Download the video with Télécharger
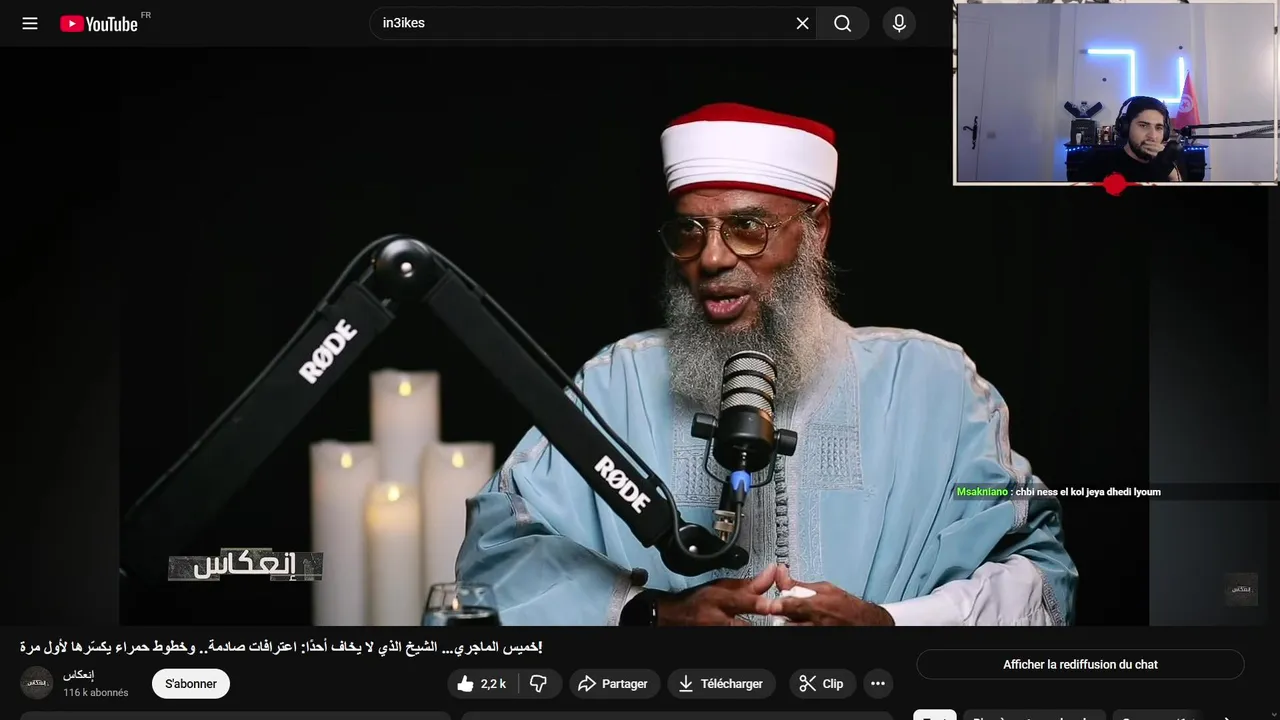Viewport: 1280px width, 720px height. (721, 684)
